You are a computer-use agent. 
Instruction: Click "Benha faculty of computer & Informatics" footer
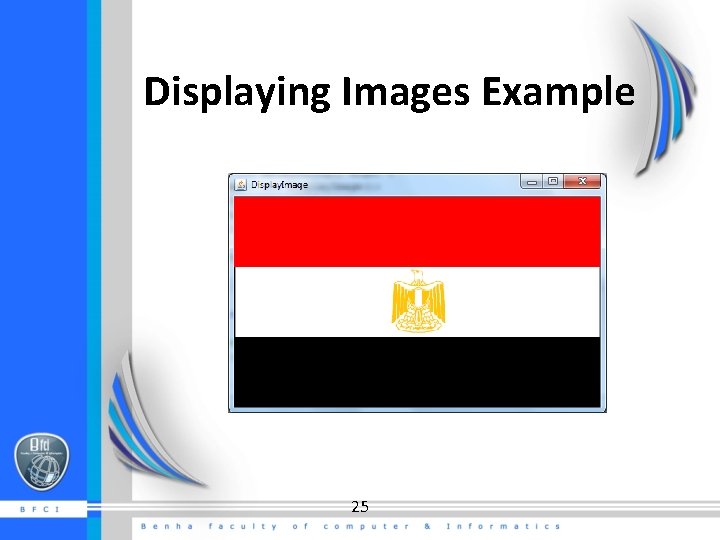pyautogui.click(x=351, y=526)
